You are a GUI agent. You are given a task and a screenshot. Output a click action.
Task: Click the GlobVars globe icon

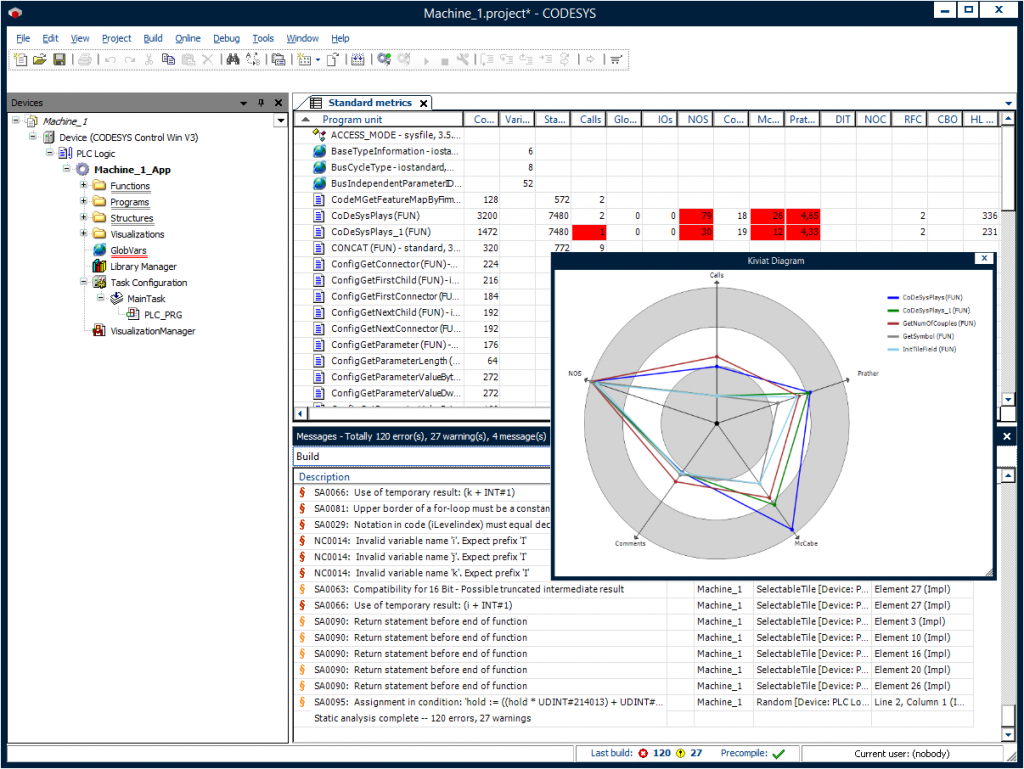(99, 251)
